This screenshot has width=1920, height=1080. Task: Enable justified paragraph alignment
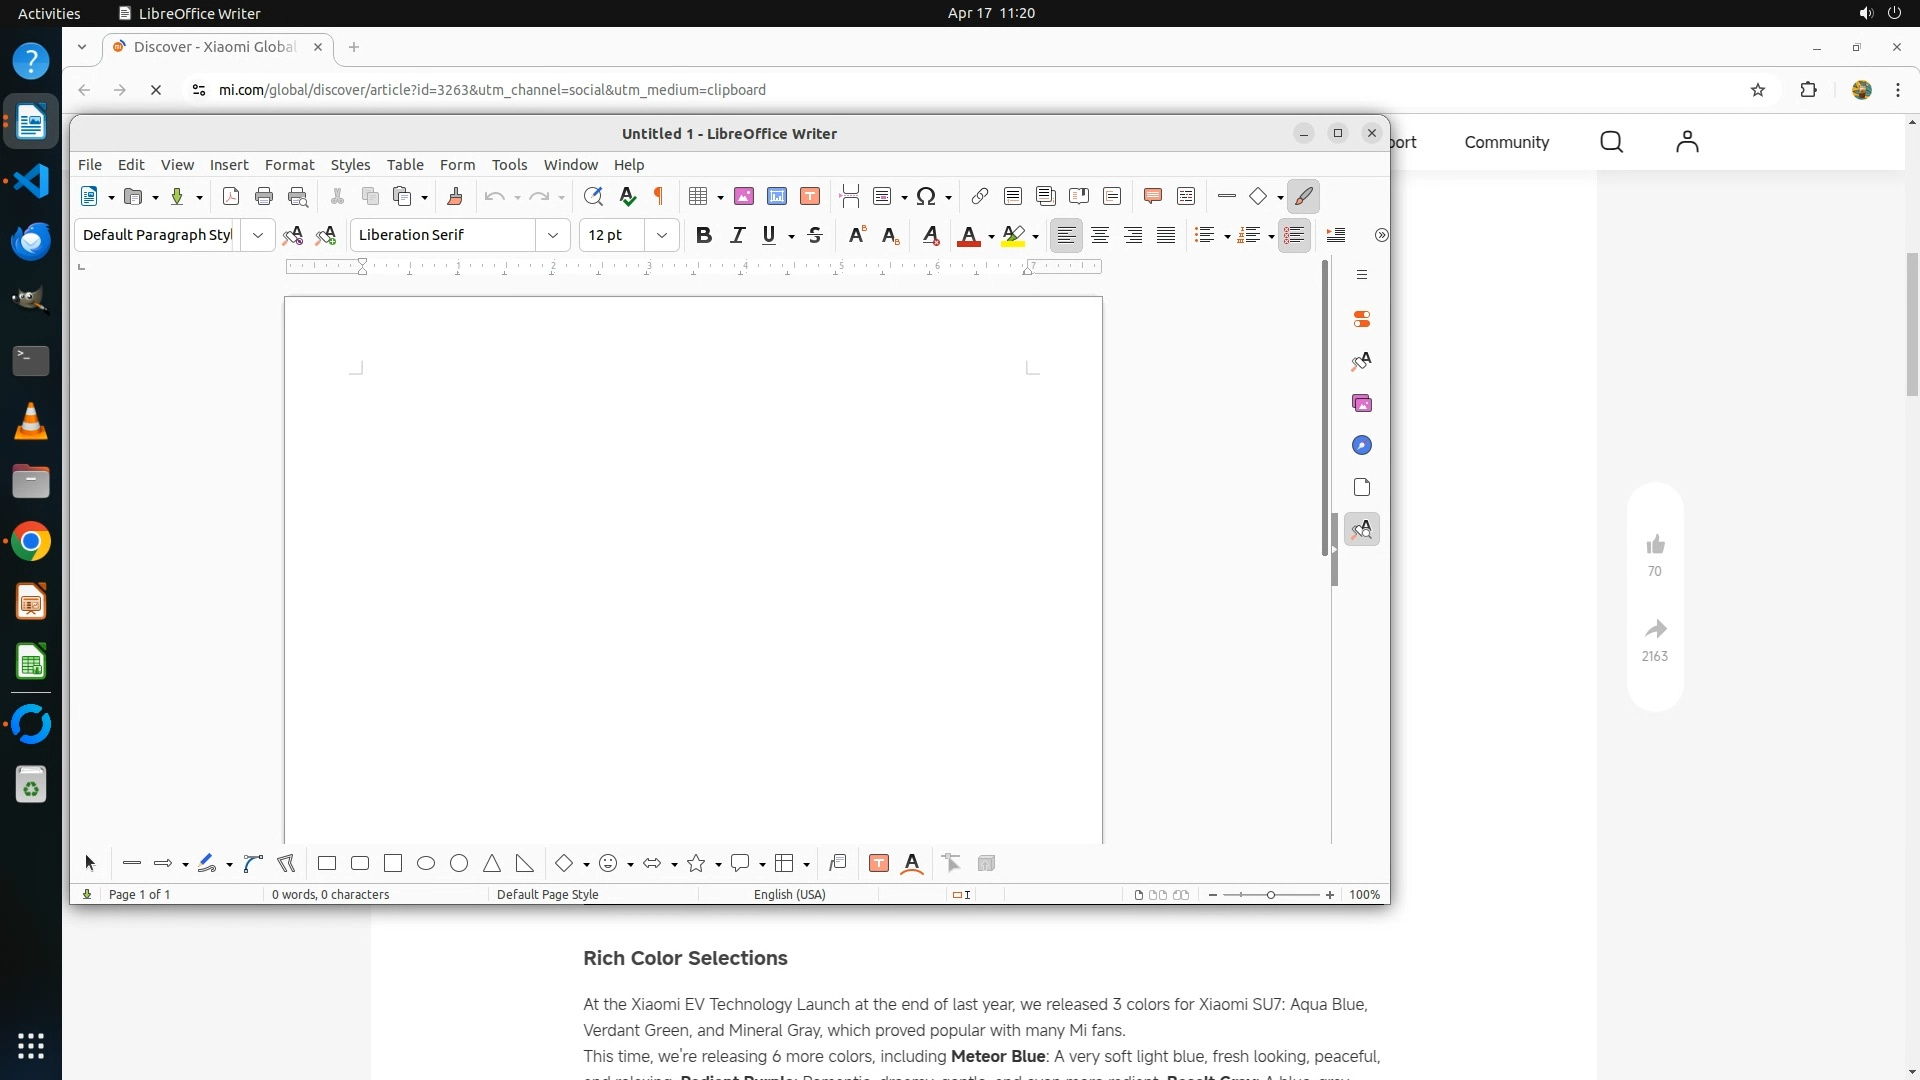tap(1166, 235)
